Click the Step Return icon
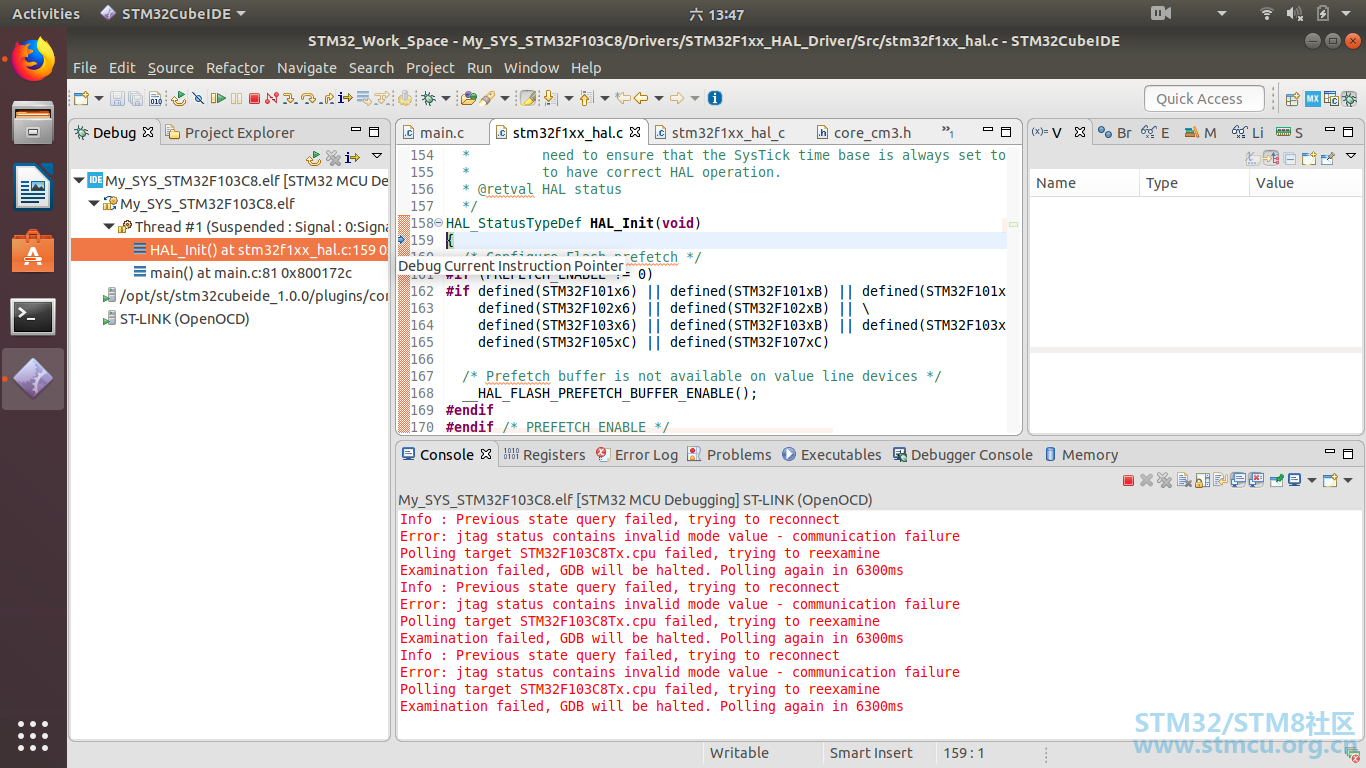Viewport: 1366px width, 768px height. point(328,98)
